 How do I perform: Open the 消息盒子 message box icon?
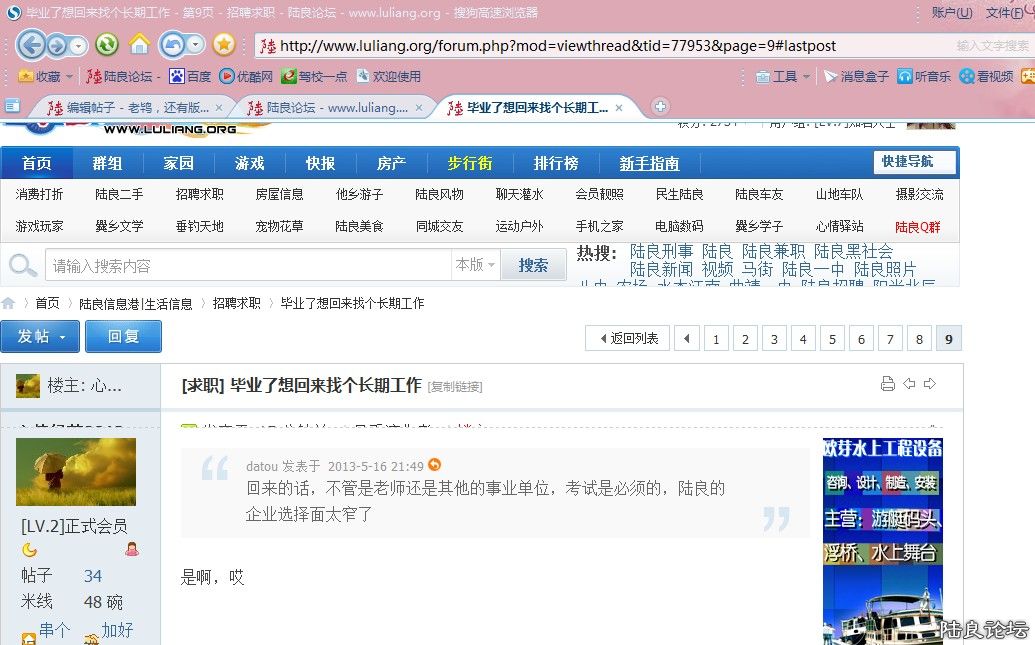pyautogui.click(x=830, y=75)
